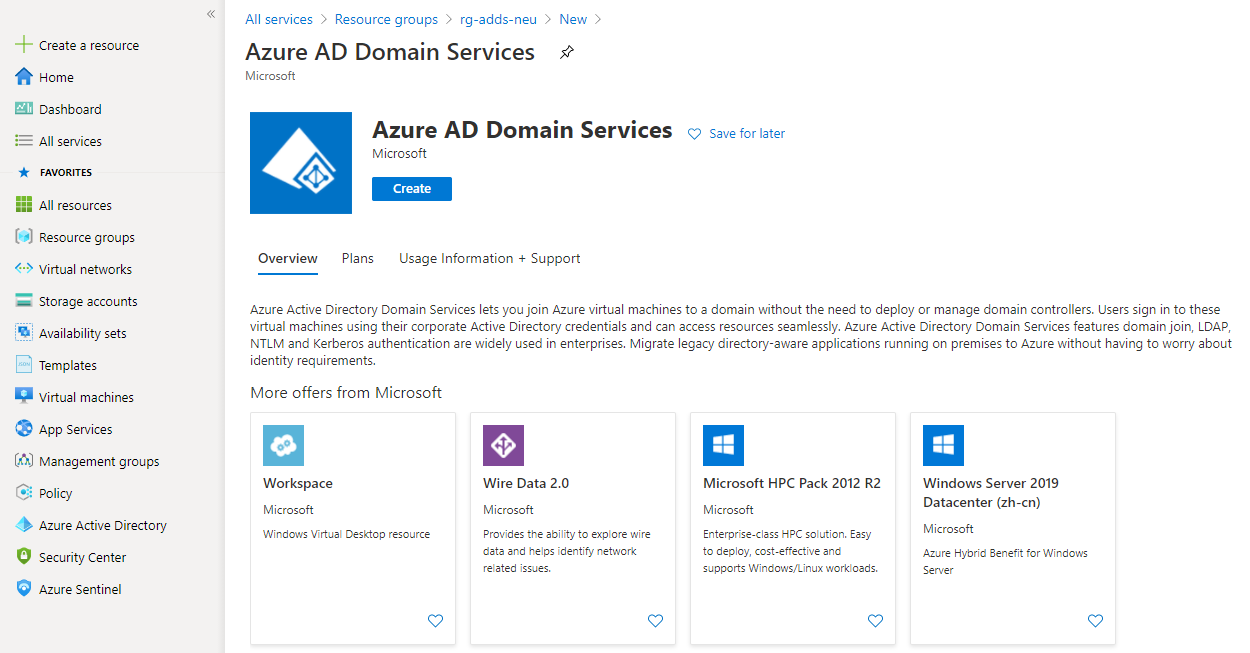
Task: Click the Create button
Action: [411, 188]
